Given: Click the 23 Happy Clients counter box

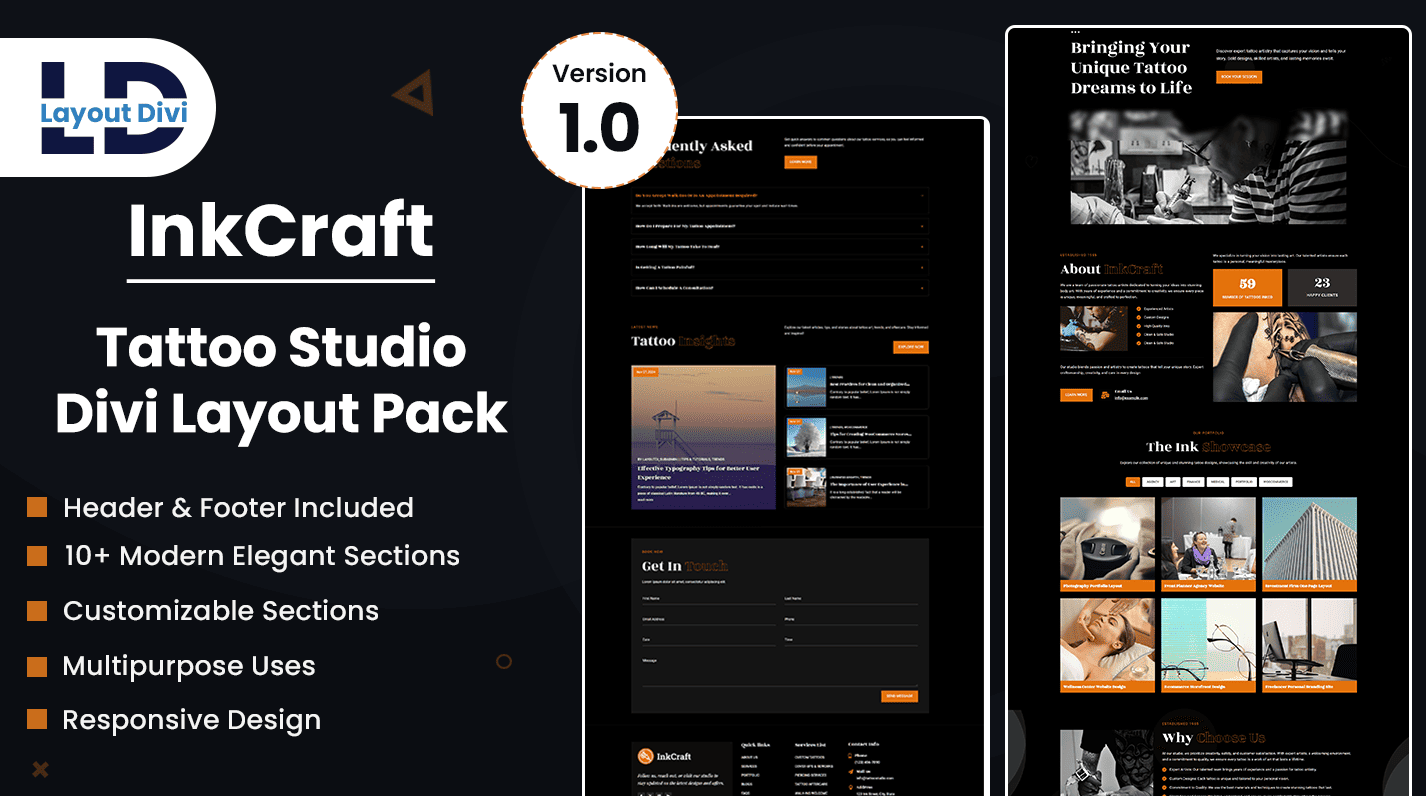Looking at the screenshot, I should 1322,287.
